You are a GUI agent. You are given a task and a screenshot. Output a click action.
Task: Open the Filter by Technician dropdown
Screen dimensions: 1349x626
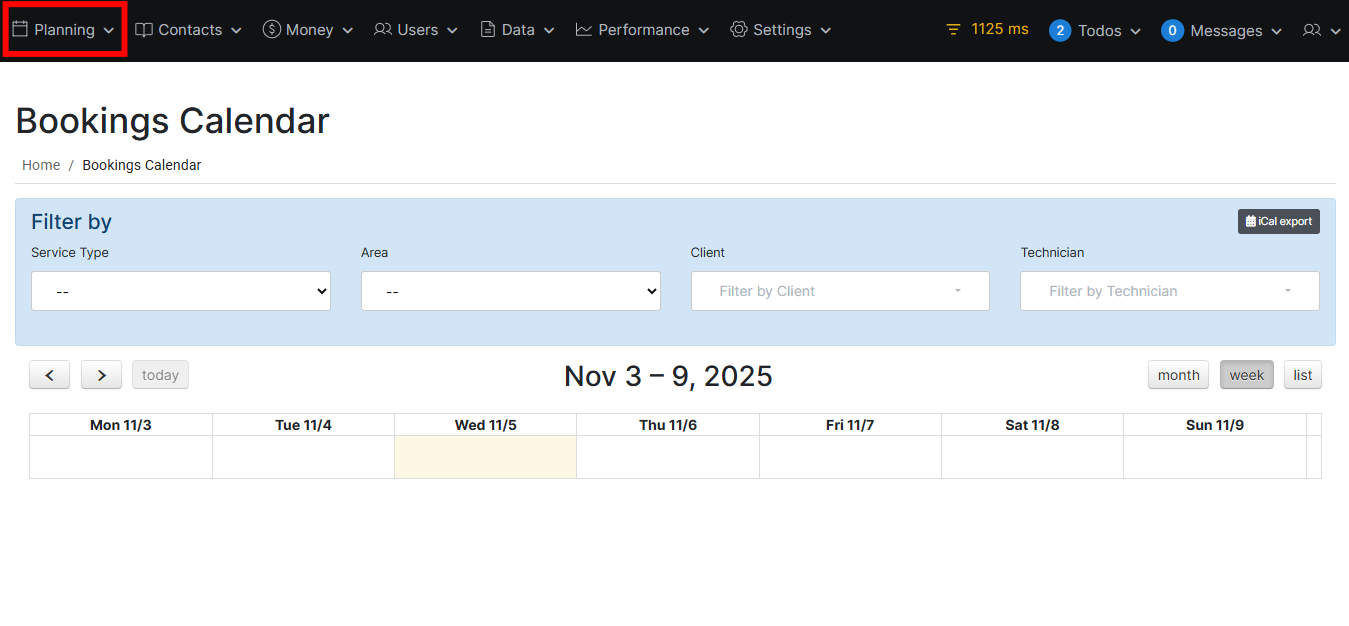click(1169, 291)
